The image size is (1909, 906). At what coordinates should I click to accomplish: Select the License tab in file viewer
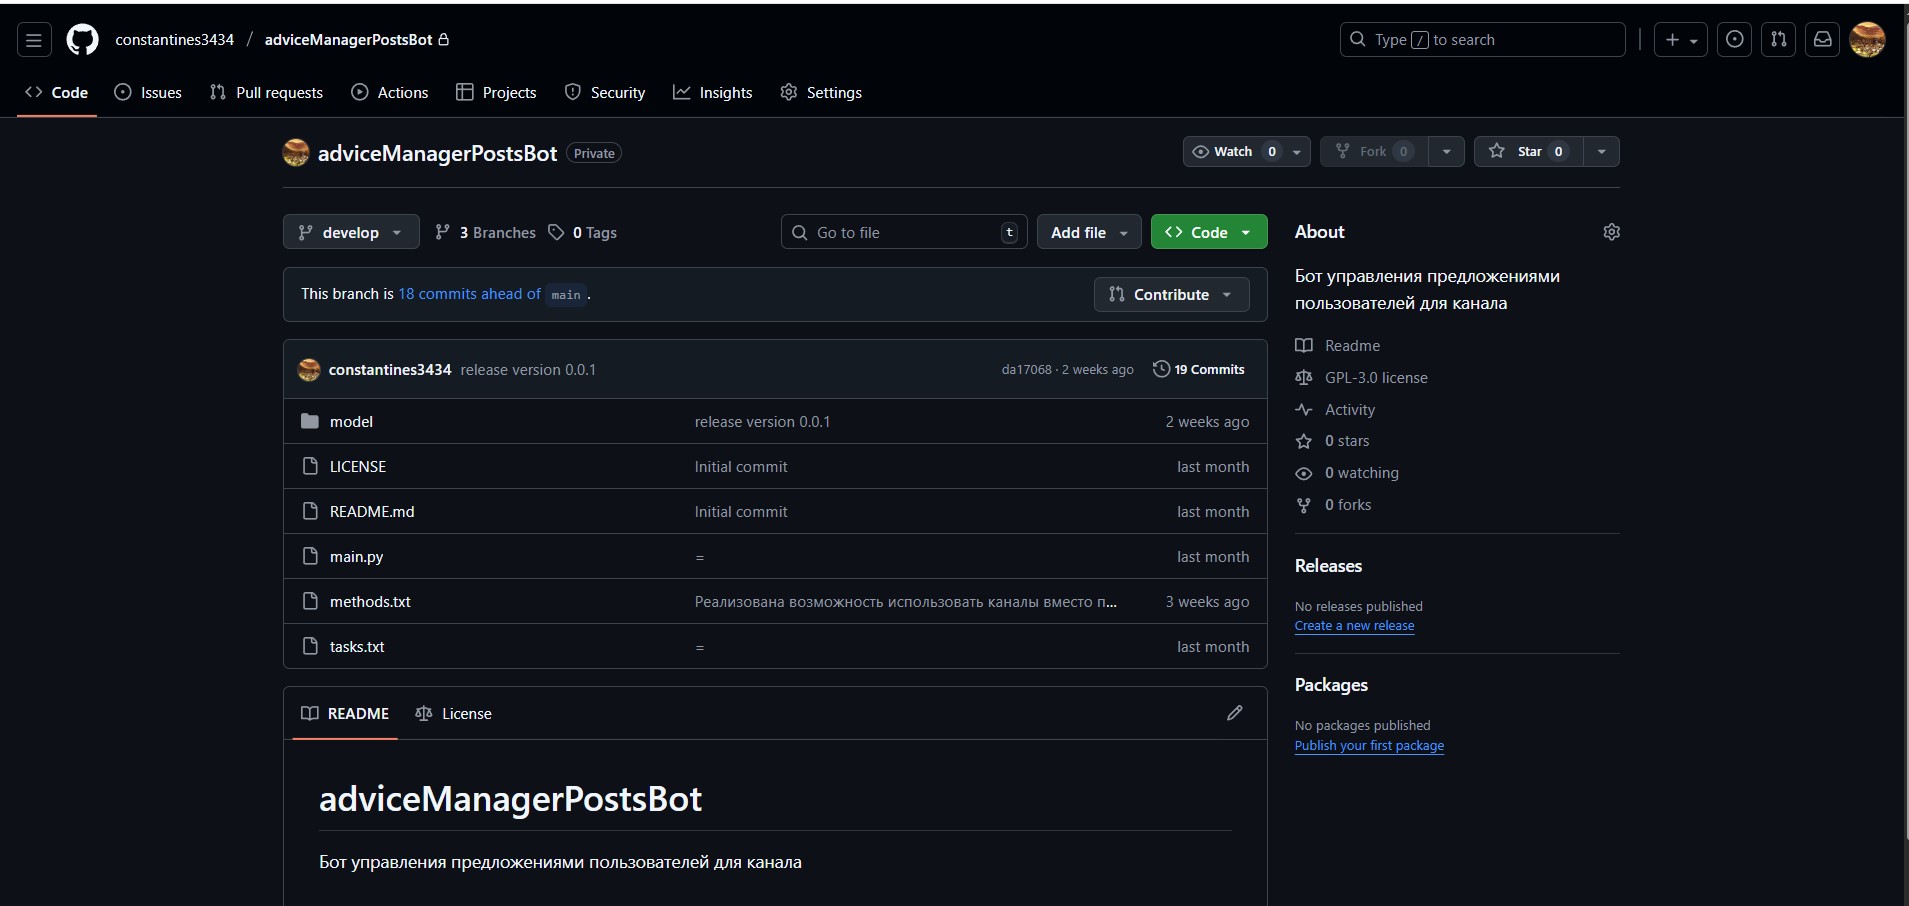click(x=453, y=714)
